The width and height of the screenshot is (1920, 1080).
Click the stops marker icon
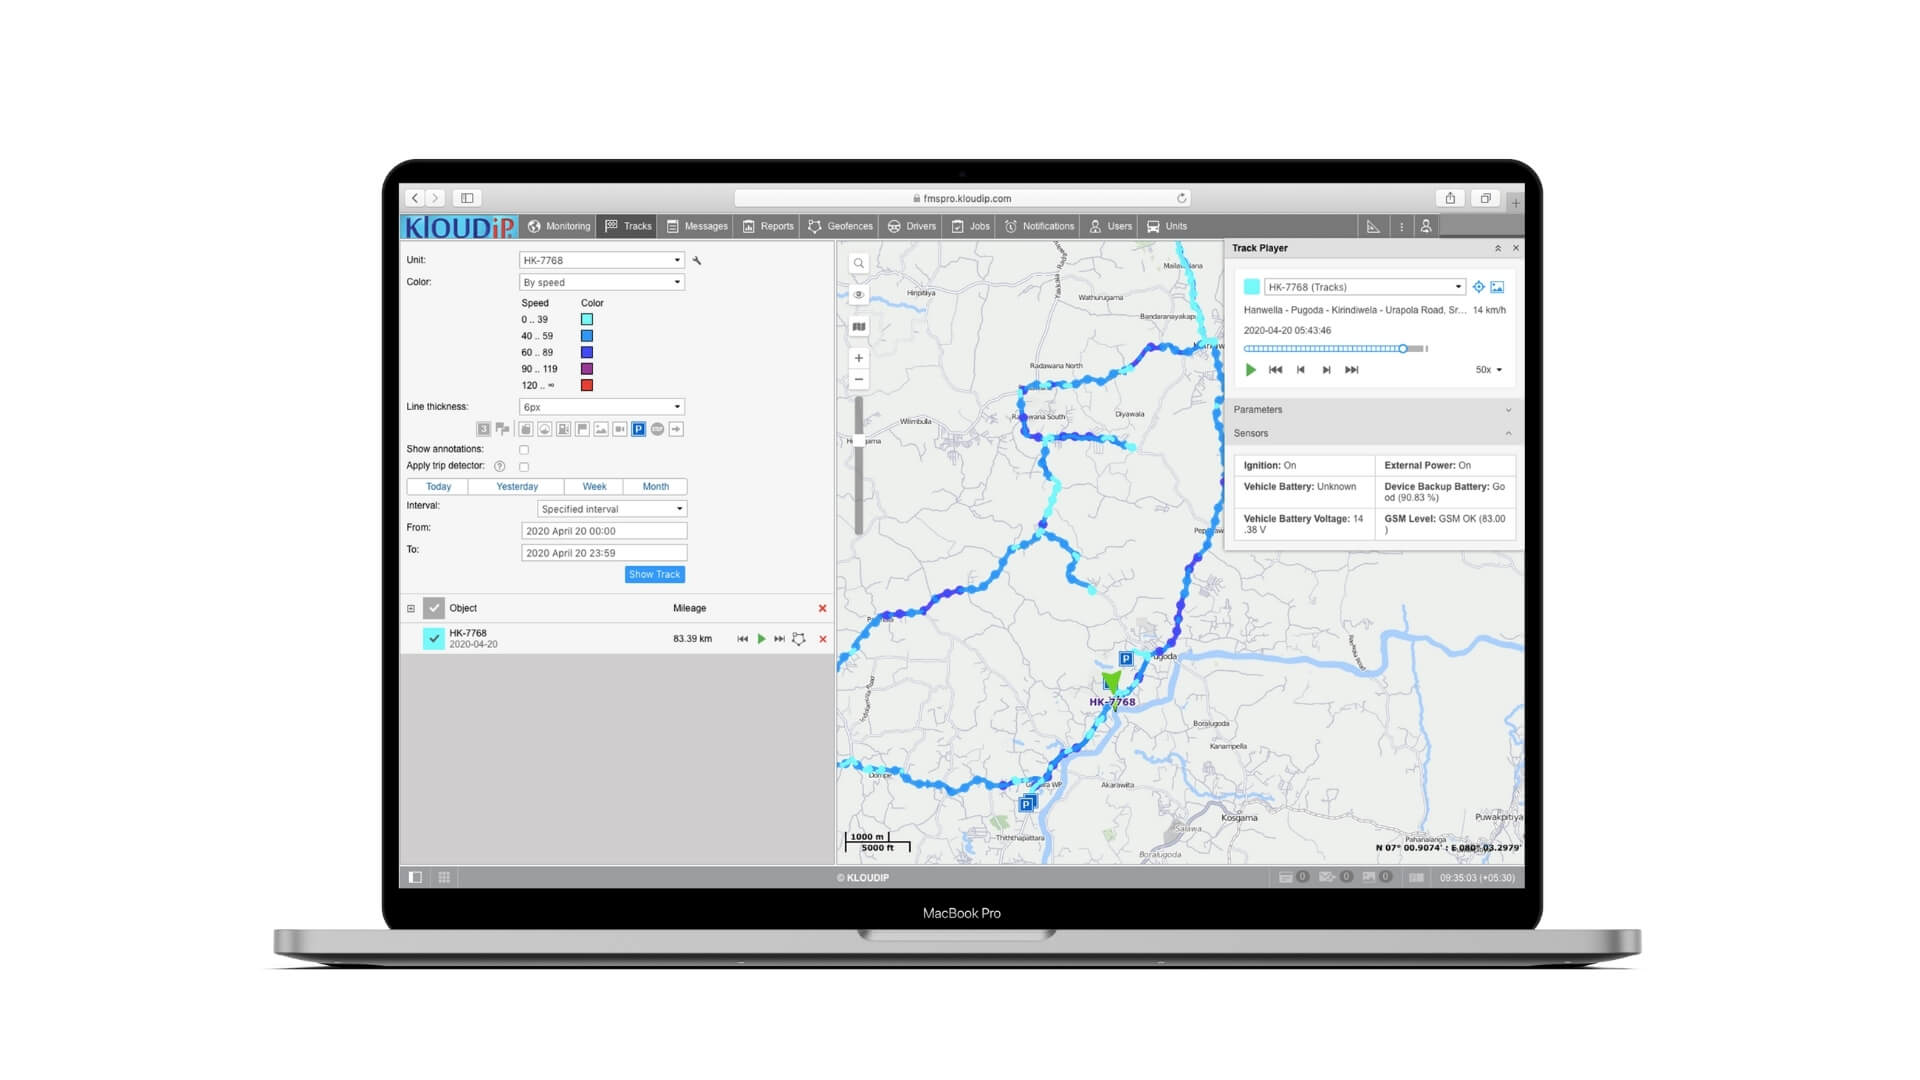(657, 429)
